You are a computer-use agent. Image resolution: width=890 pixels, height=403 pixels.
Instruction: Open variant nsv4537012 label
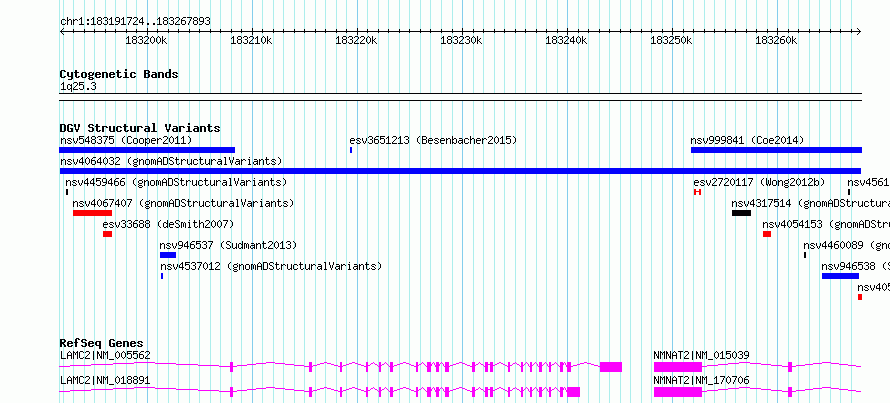click(x=271, y=266)
